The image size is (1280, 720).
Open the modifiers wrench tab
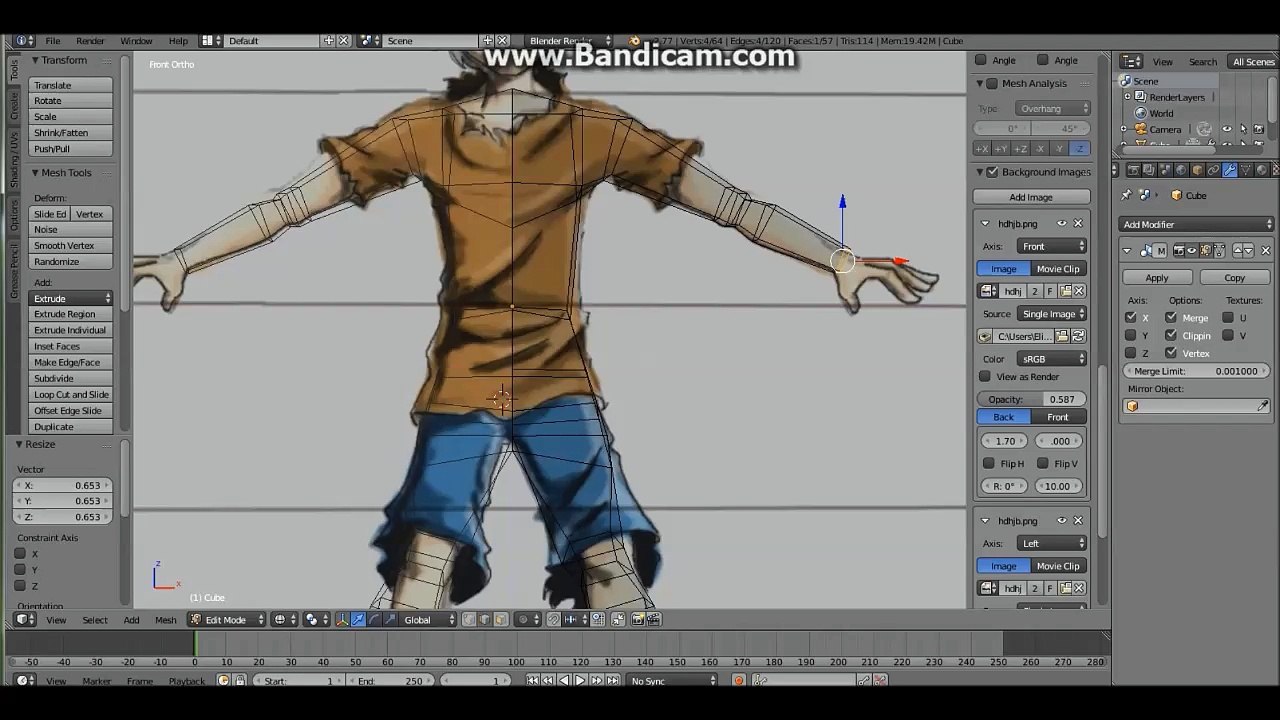tap(1229, 170)
